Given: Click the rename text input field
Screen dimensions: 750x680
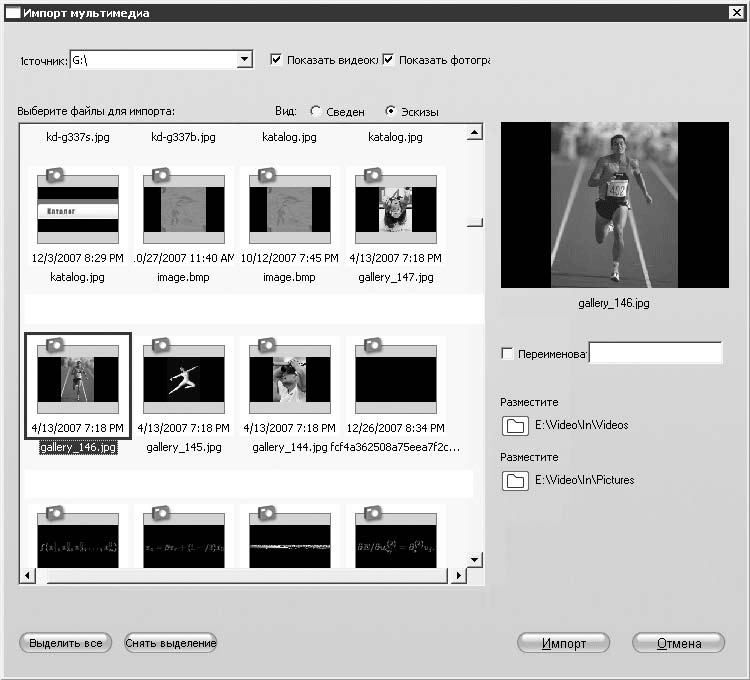Looking at the screenshot, I should click(655, 353).
